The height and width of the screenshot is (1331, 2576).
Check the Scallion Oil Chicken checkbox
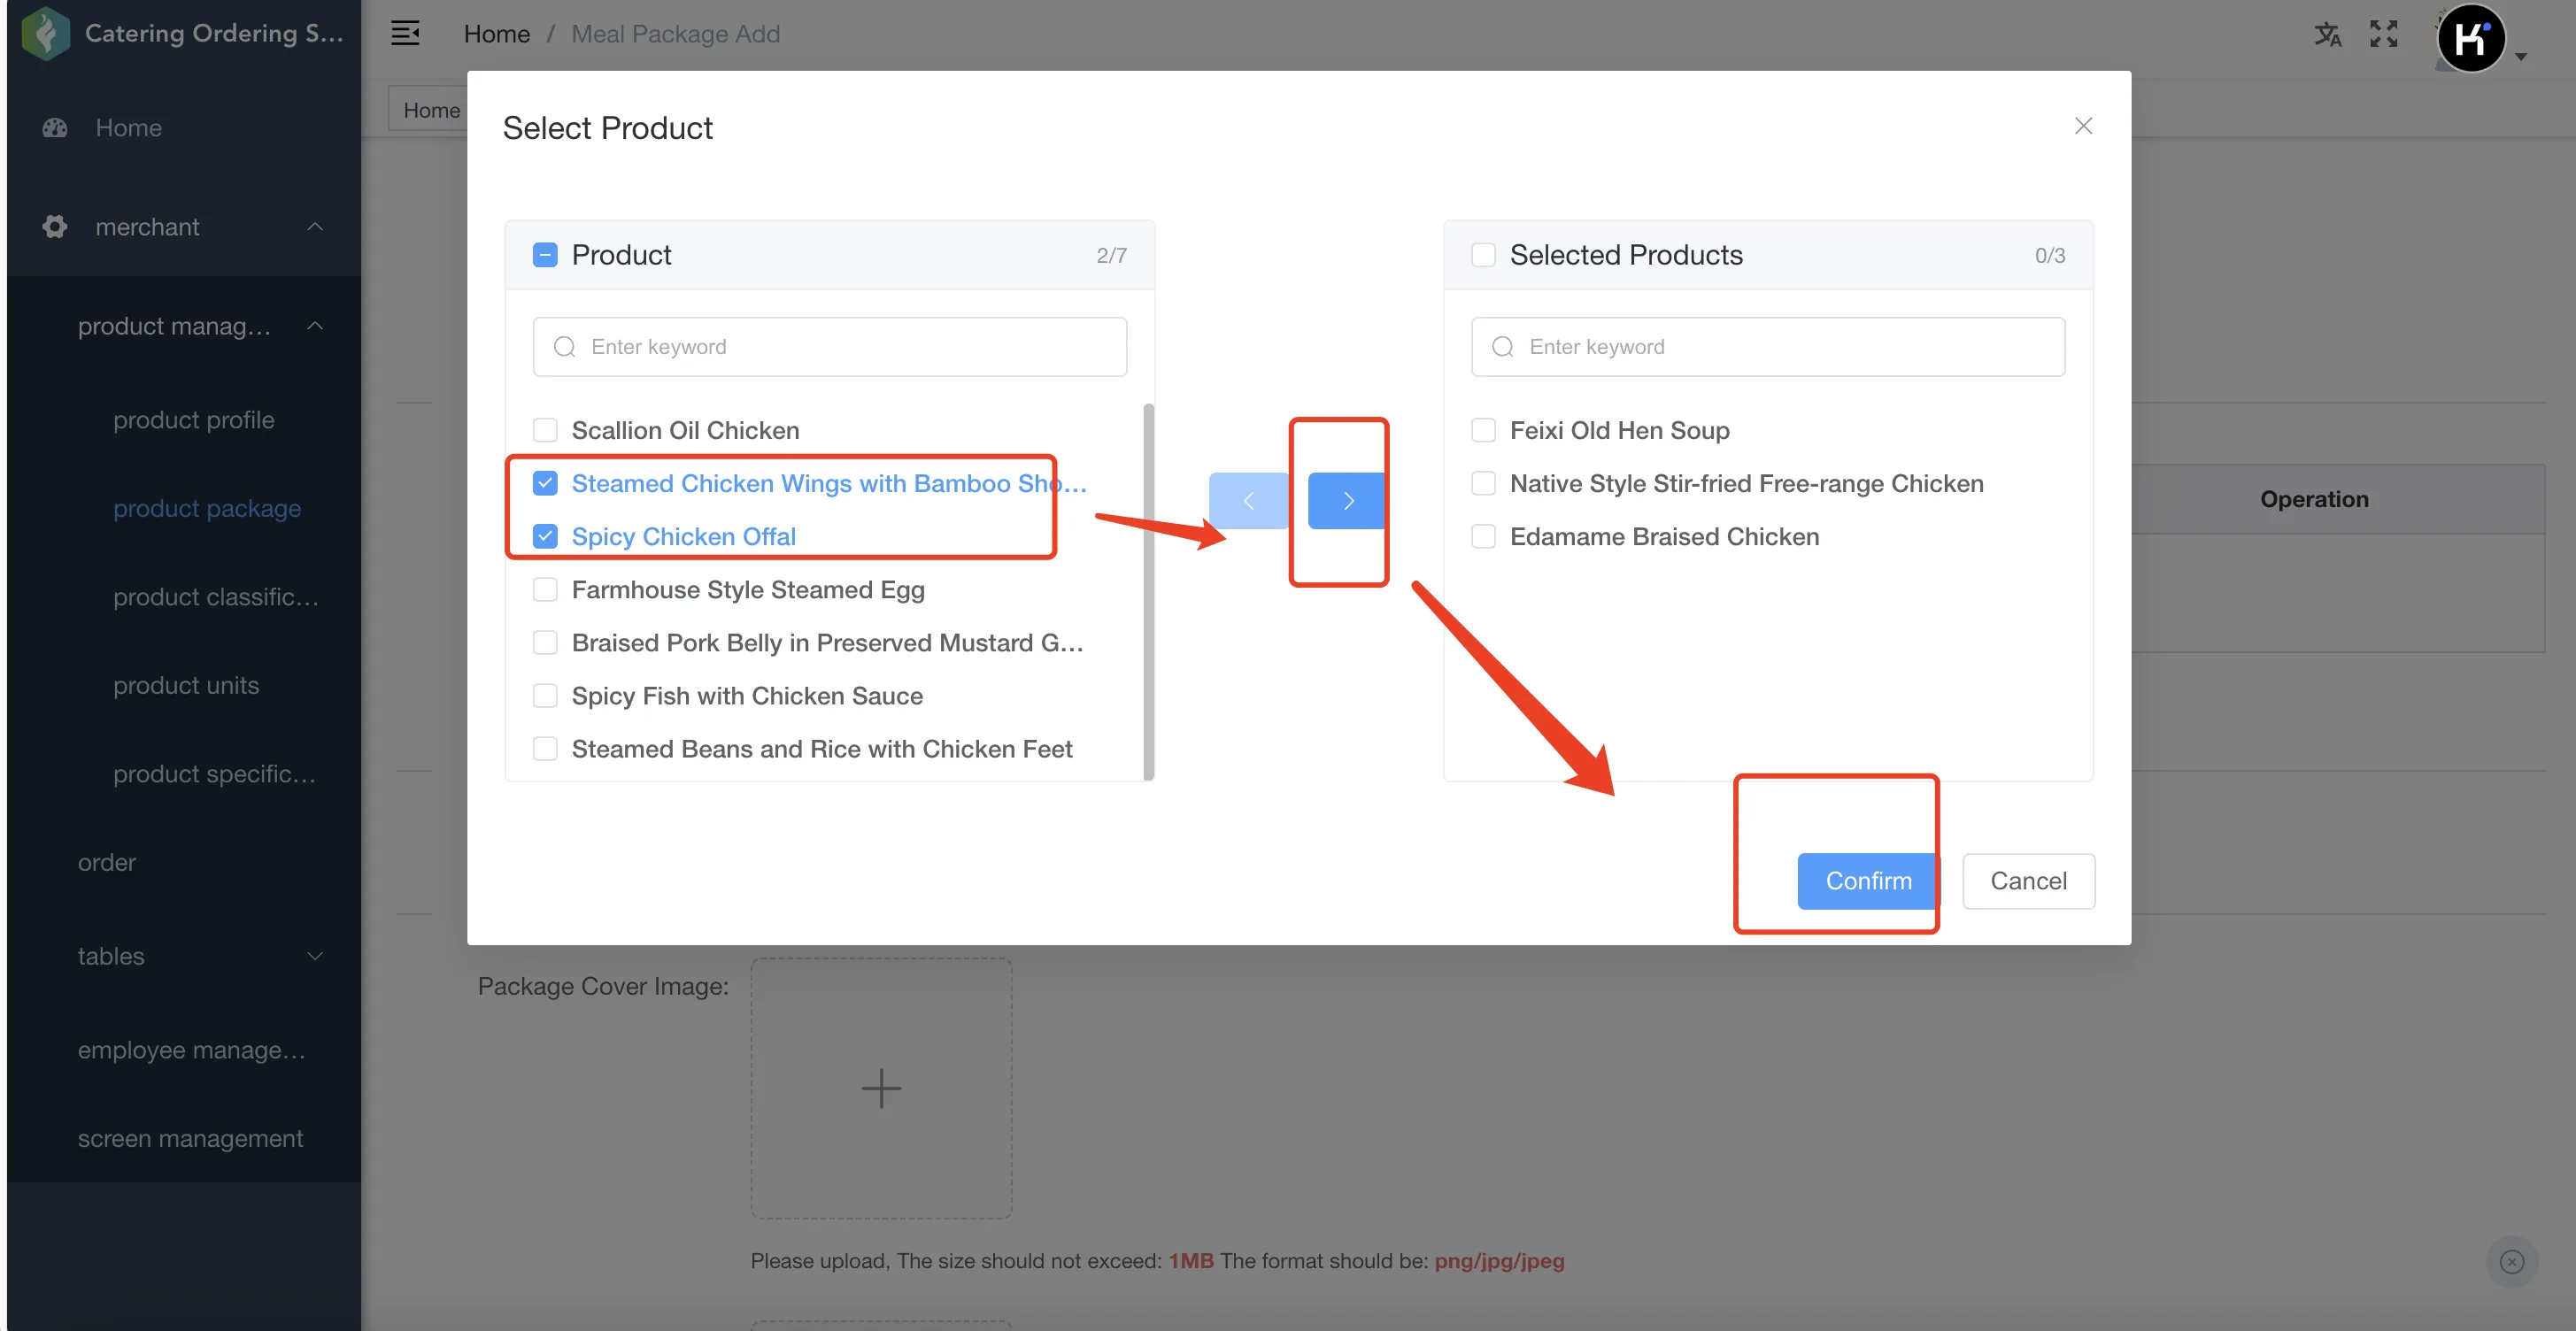point(545,430)
